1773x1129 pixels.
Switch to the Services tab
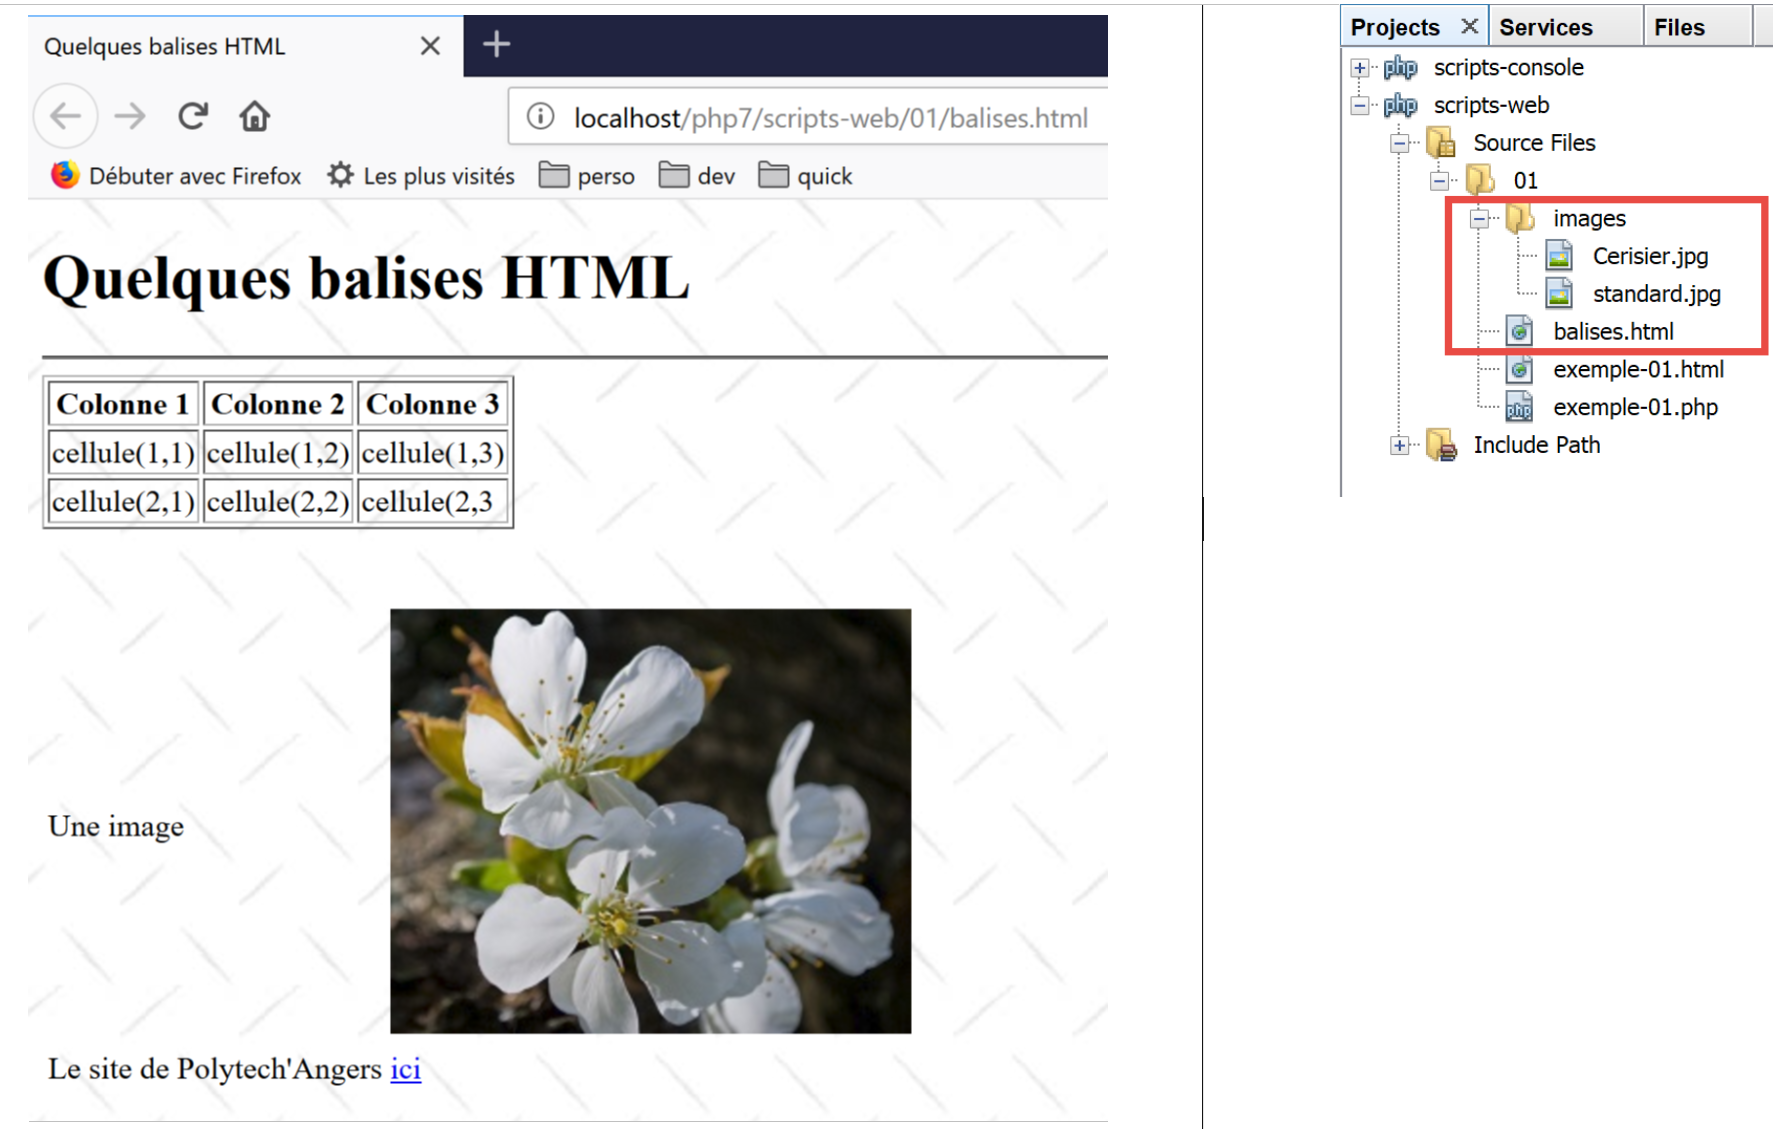click(1545, 27)
